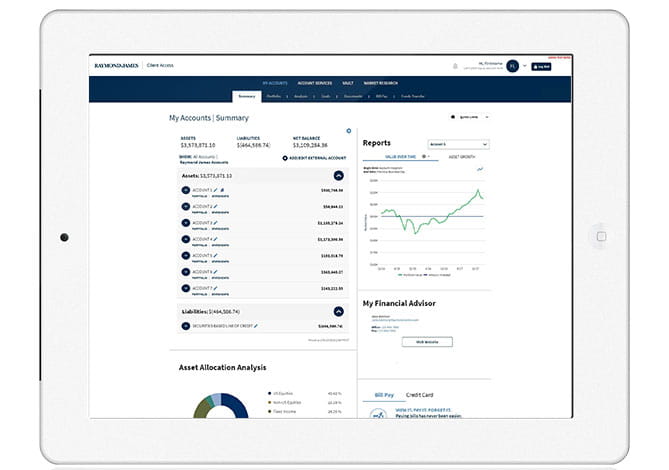Switch to the Funds Transfer sub-tab
The width and height of the screenshot is (669, 470).
(x=413, y=96)
